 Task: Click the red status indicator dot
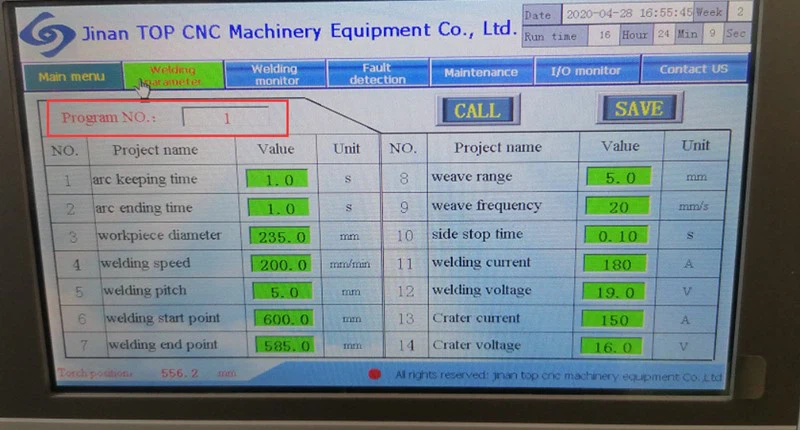pyautogui.click(x=374, y=374)
